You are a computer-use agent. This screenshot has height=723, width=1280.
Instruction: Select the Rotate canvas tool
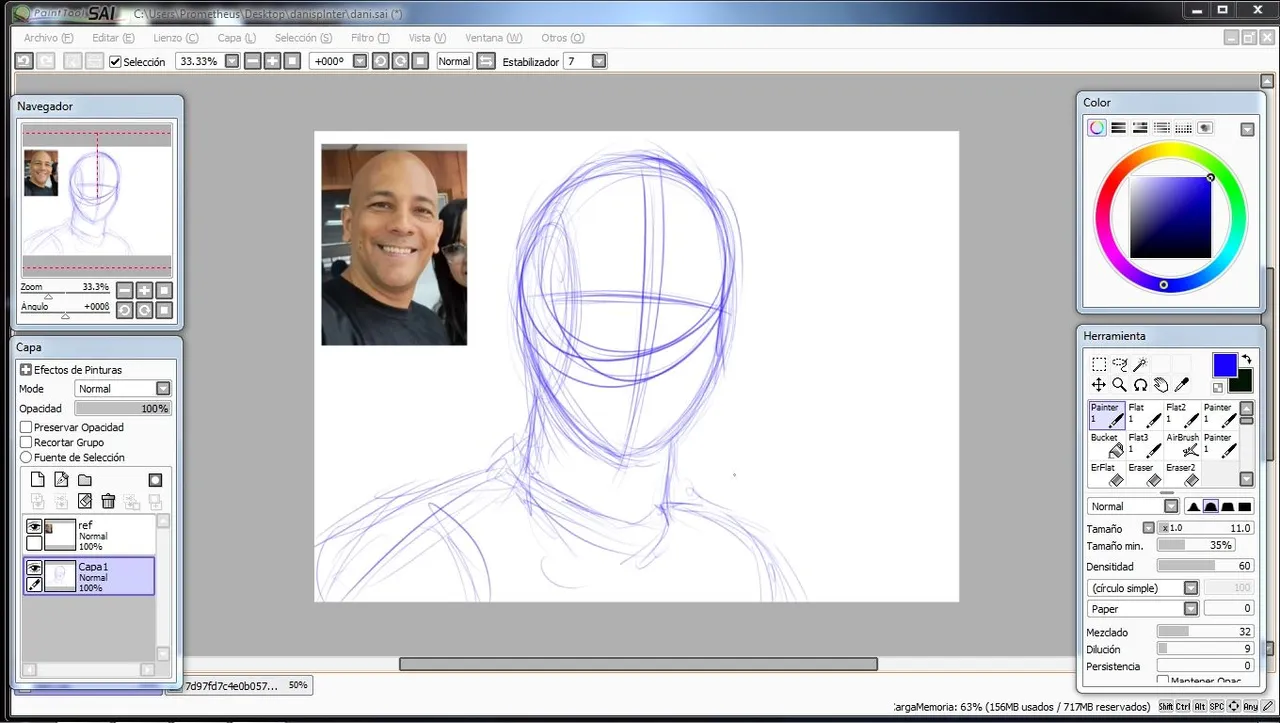tap(1140, 385)
